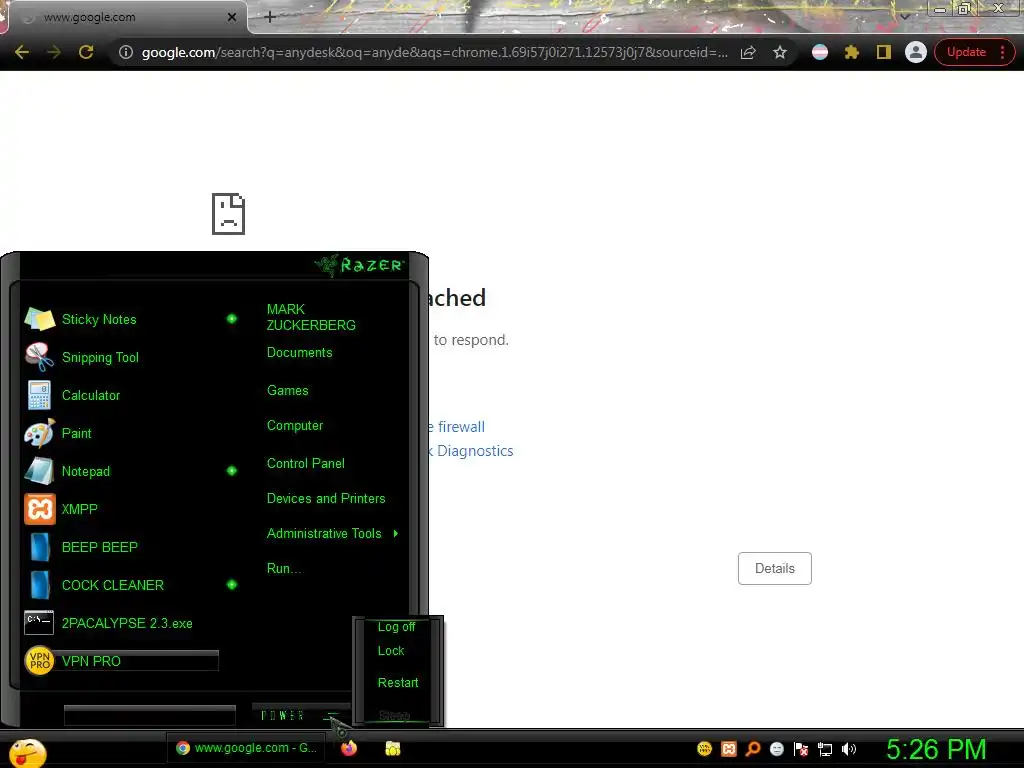This screenshot has height=768, width=1024.
Task: Click the Details button on the error page
Action: coord(775,569)
